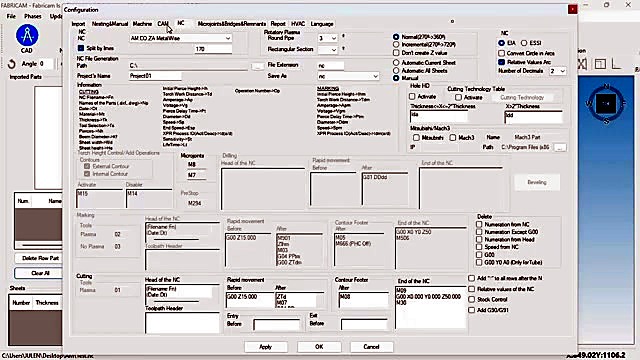
Task: Click the Torch Height Activate M15 field
Action: pos(100,198)
